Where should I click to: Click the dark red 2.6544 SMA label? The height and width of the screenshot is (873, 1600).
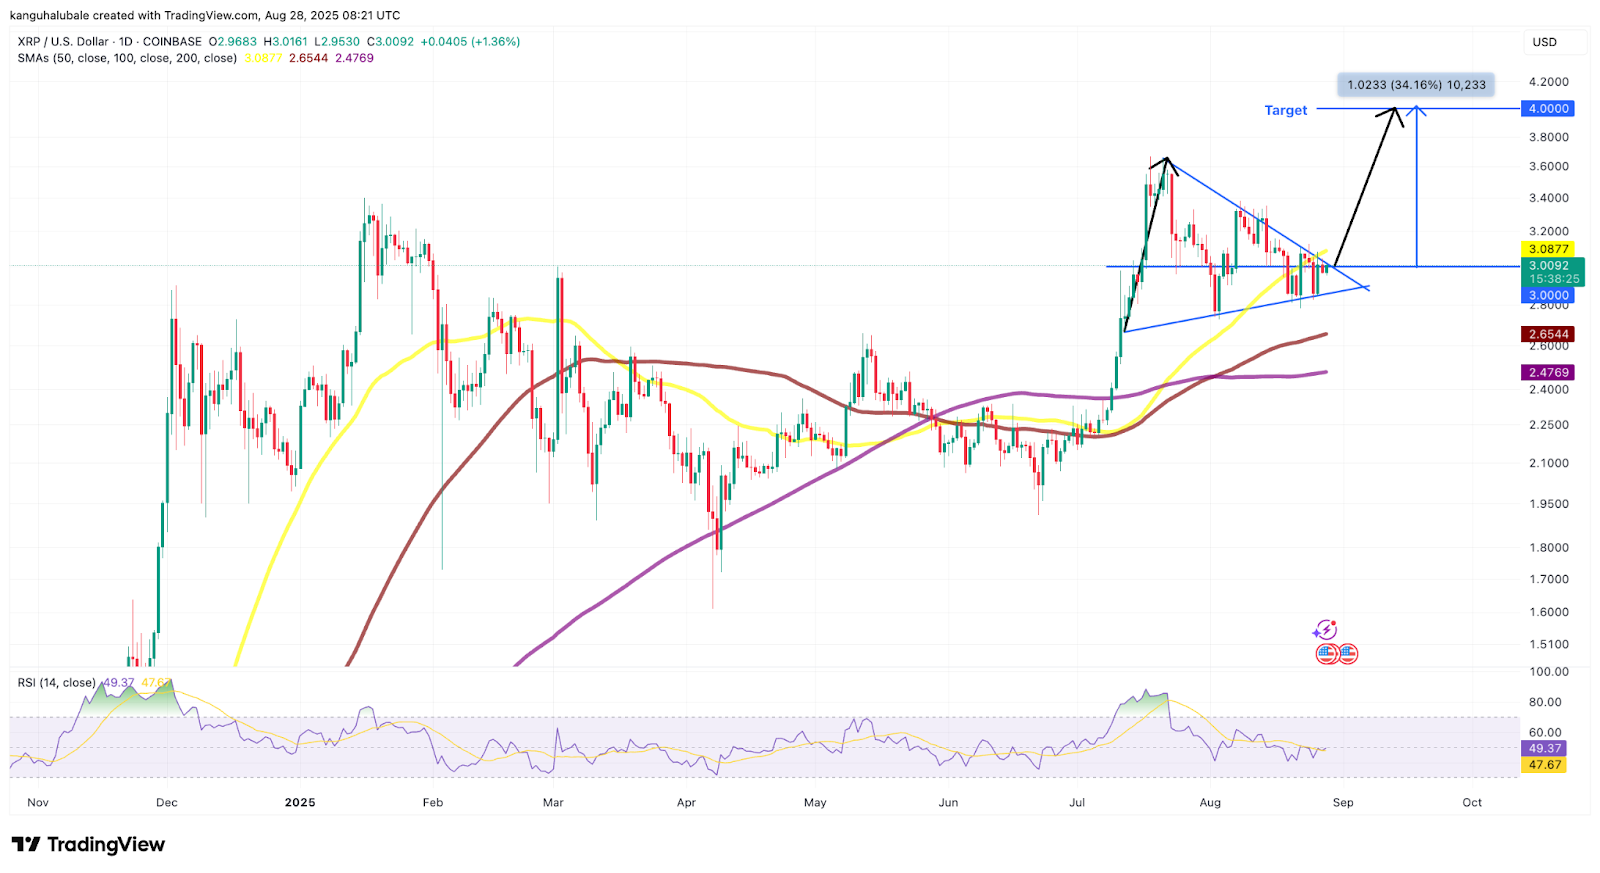point(1548,334)
